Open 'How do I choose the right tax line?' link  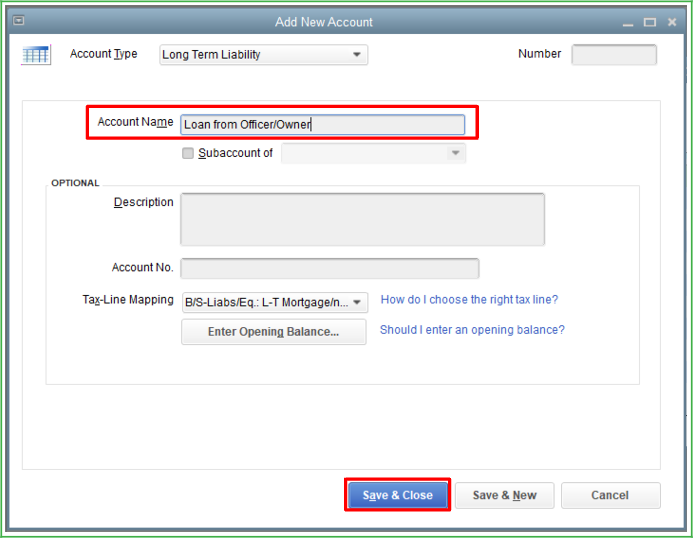[469, 300]
